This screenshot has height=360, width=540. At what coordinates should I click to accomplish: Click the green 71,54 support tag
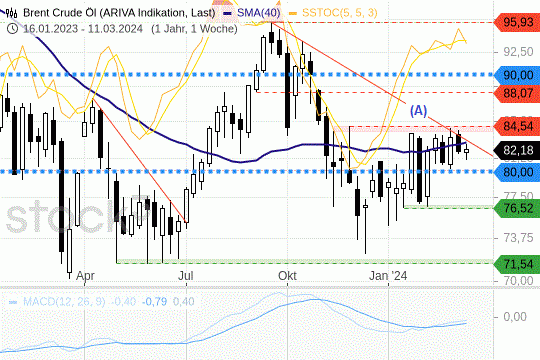(x=517, y=264)
